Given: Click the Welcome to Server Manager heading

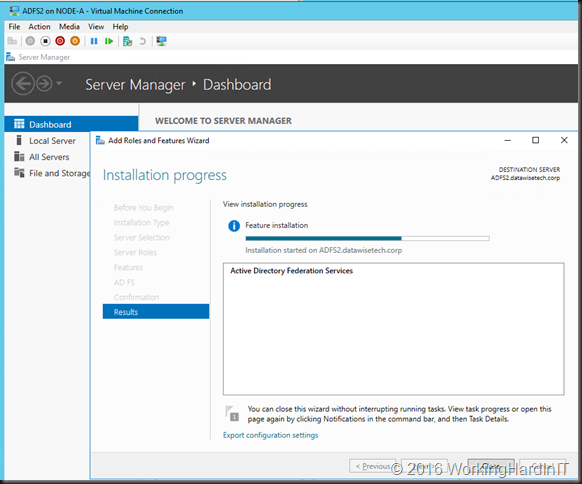Looking at the screenshot, I should 223,121.
